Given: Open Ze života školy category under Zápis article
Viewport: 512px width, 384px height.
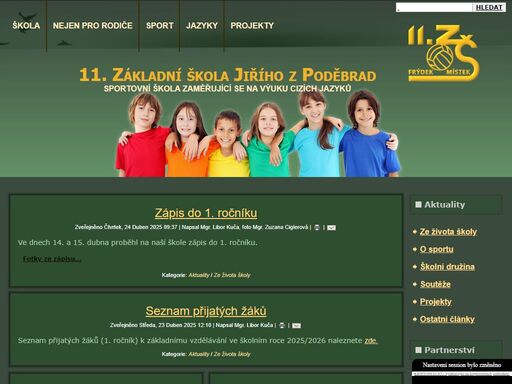Looking at the screenshot, I should pyautogui.click(x=232, y=275).
